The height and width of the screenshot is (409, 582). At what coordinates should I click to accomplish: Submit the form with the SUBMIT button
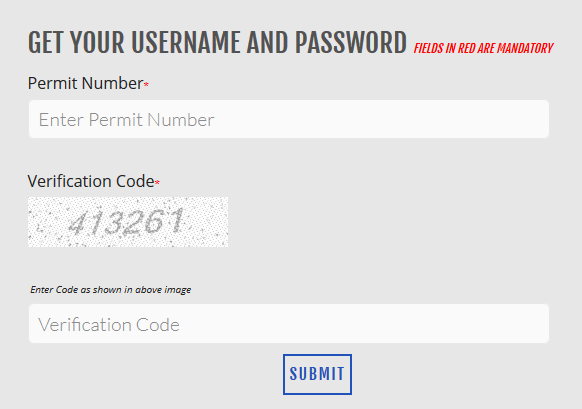(317, 374)
